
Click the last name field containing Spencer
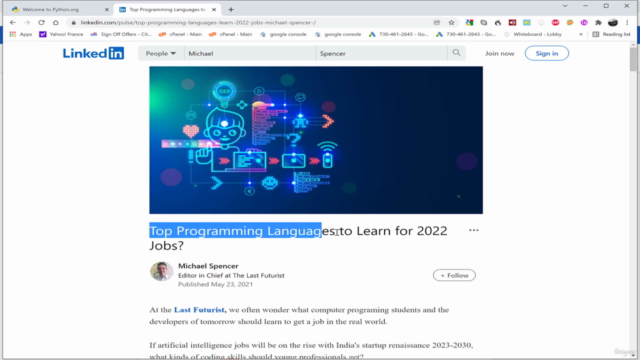pyautogui.click(x=381, y=53)
